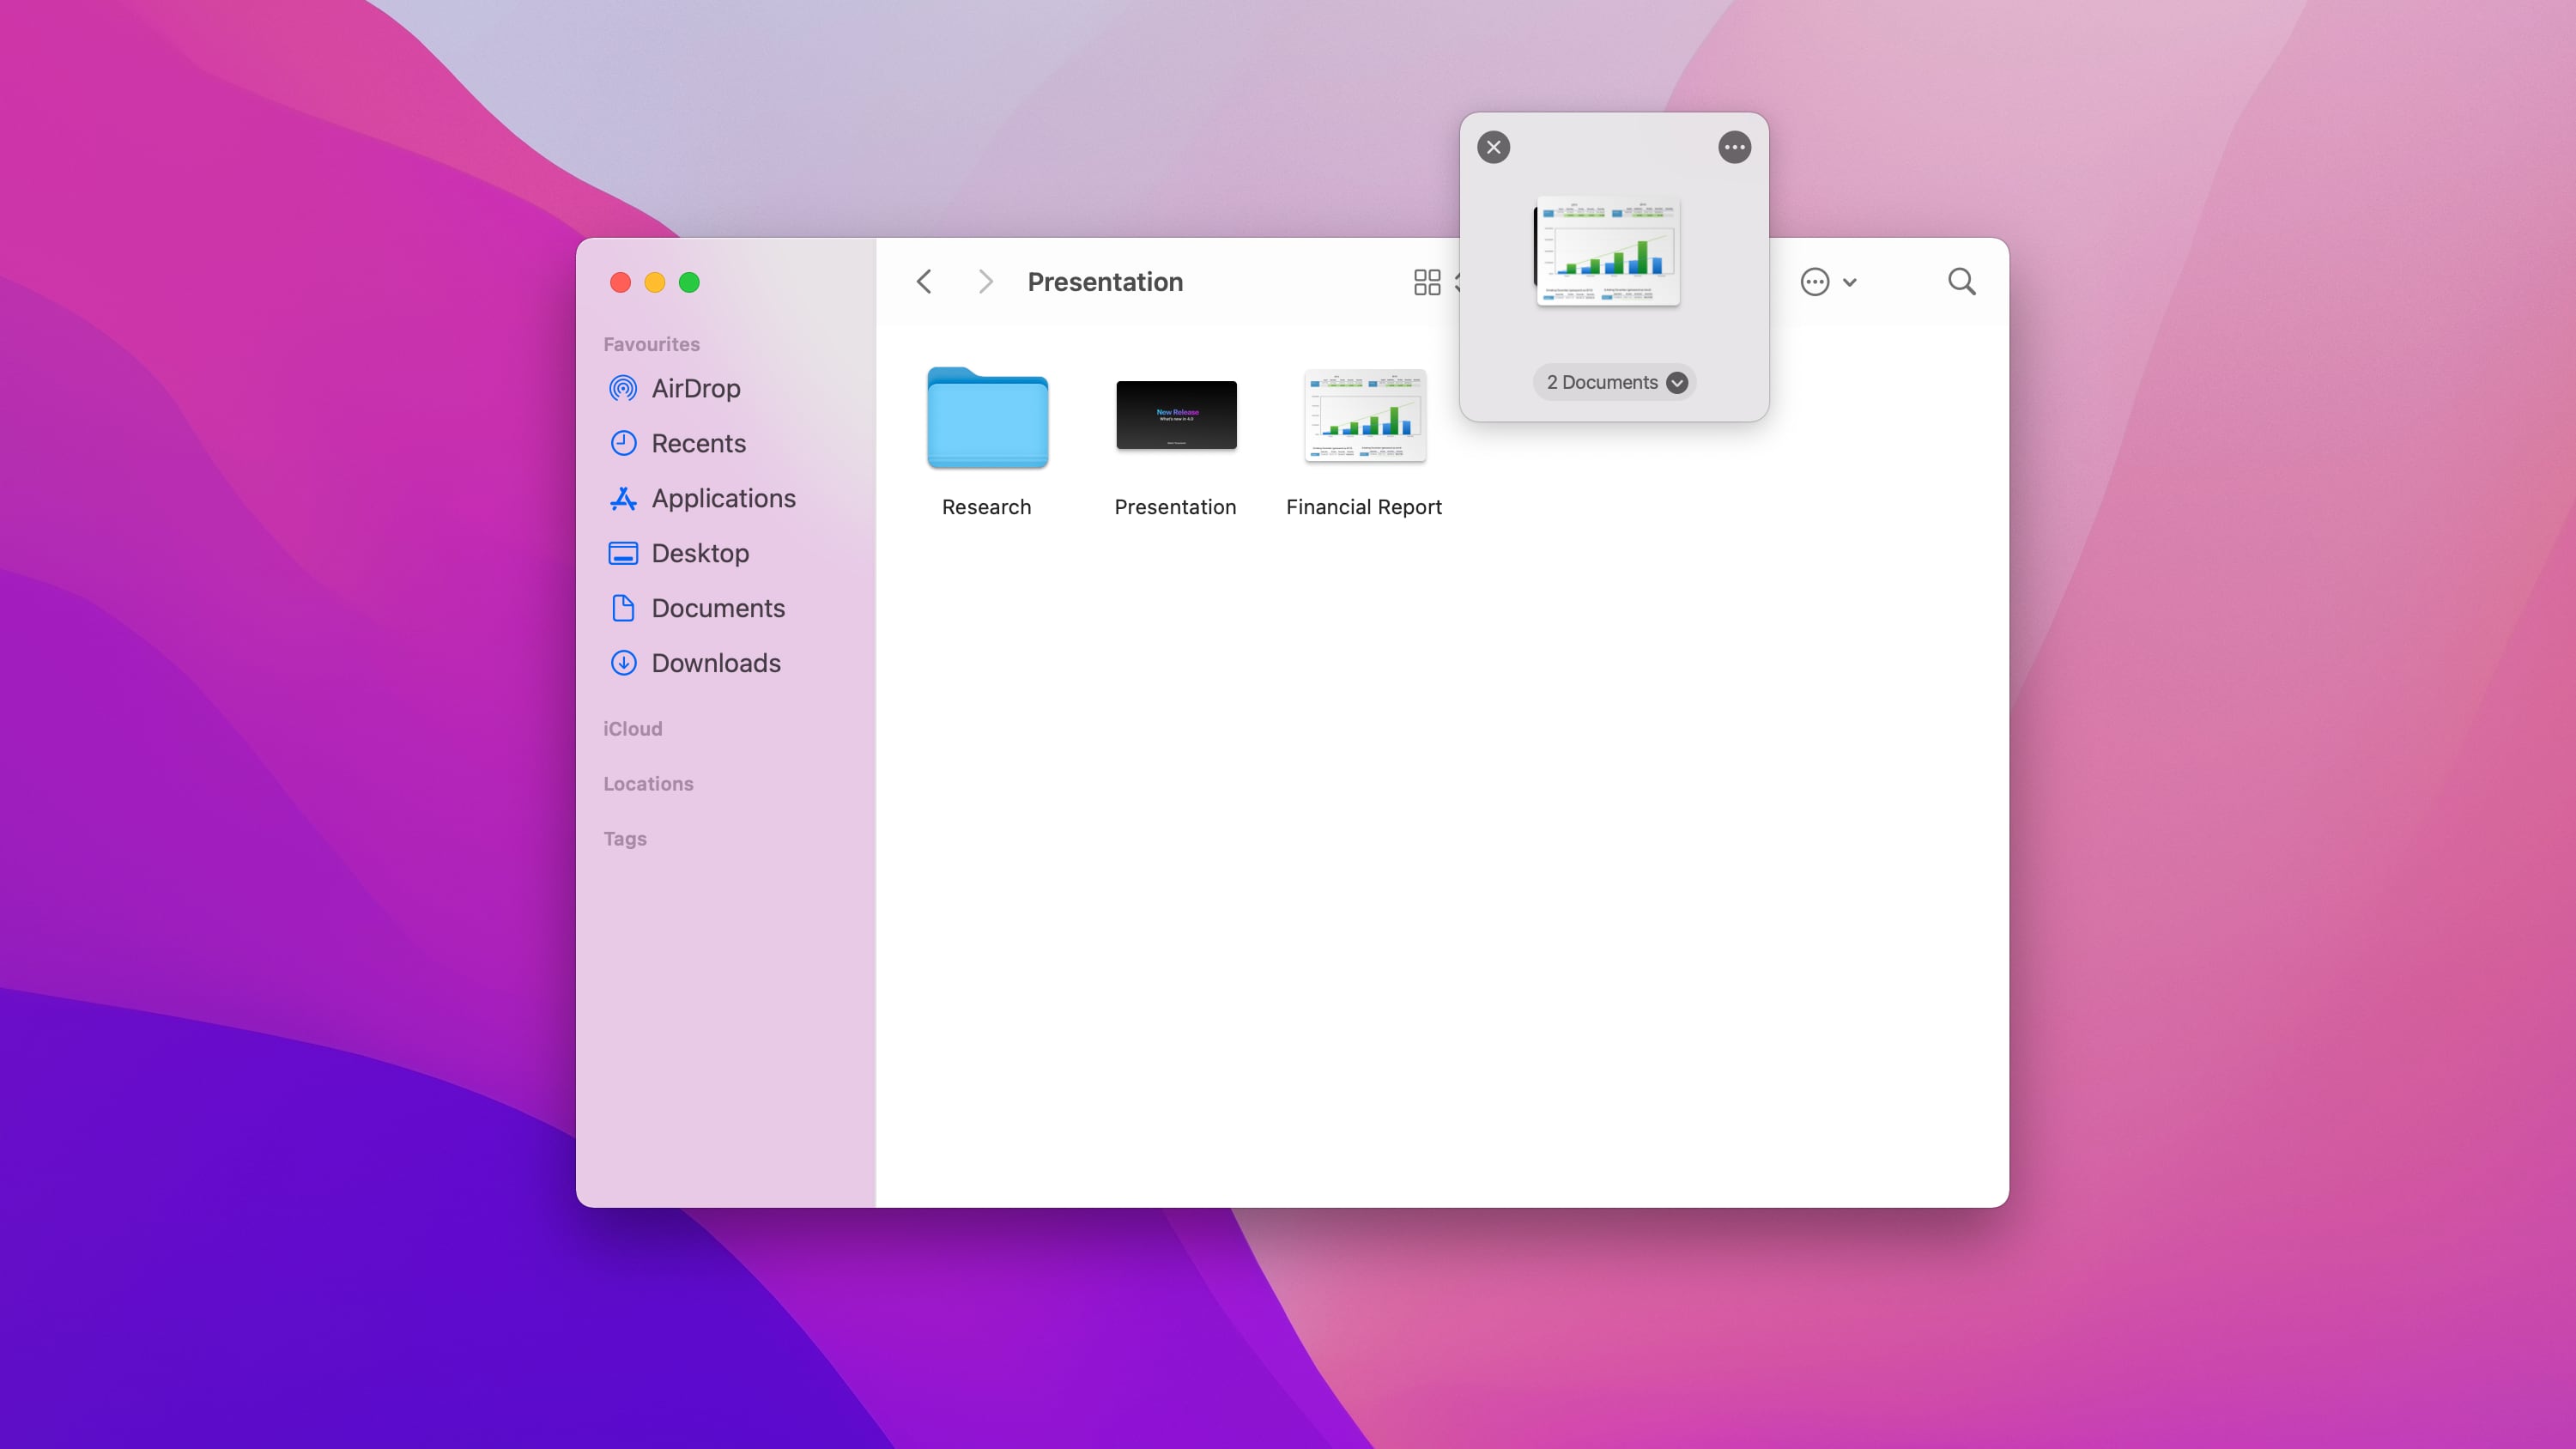Open the Research folder
Viewport: 2576px width, 1449px height.
986,419
